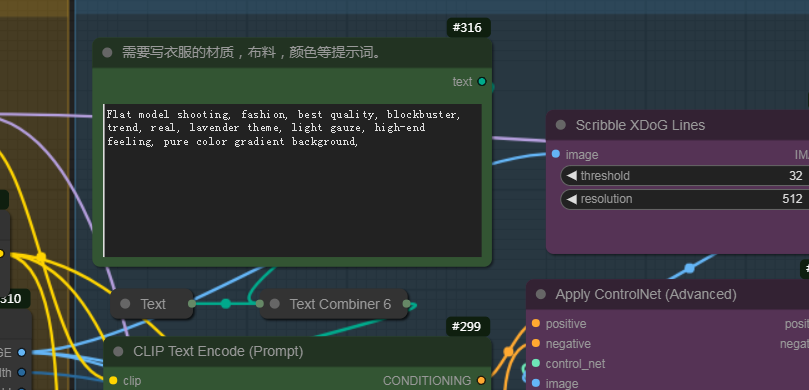Select the Scribble XDoG Lines node title
The width and height of the screenshot is (809, 390).
pos(640,125)
